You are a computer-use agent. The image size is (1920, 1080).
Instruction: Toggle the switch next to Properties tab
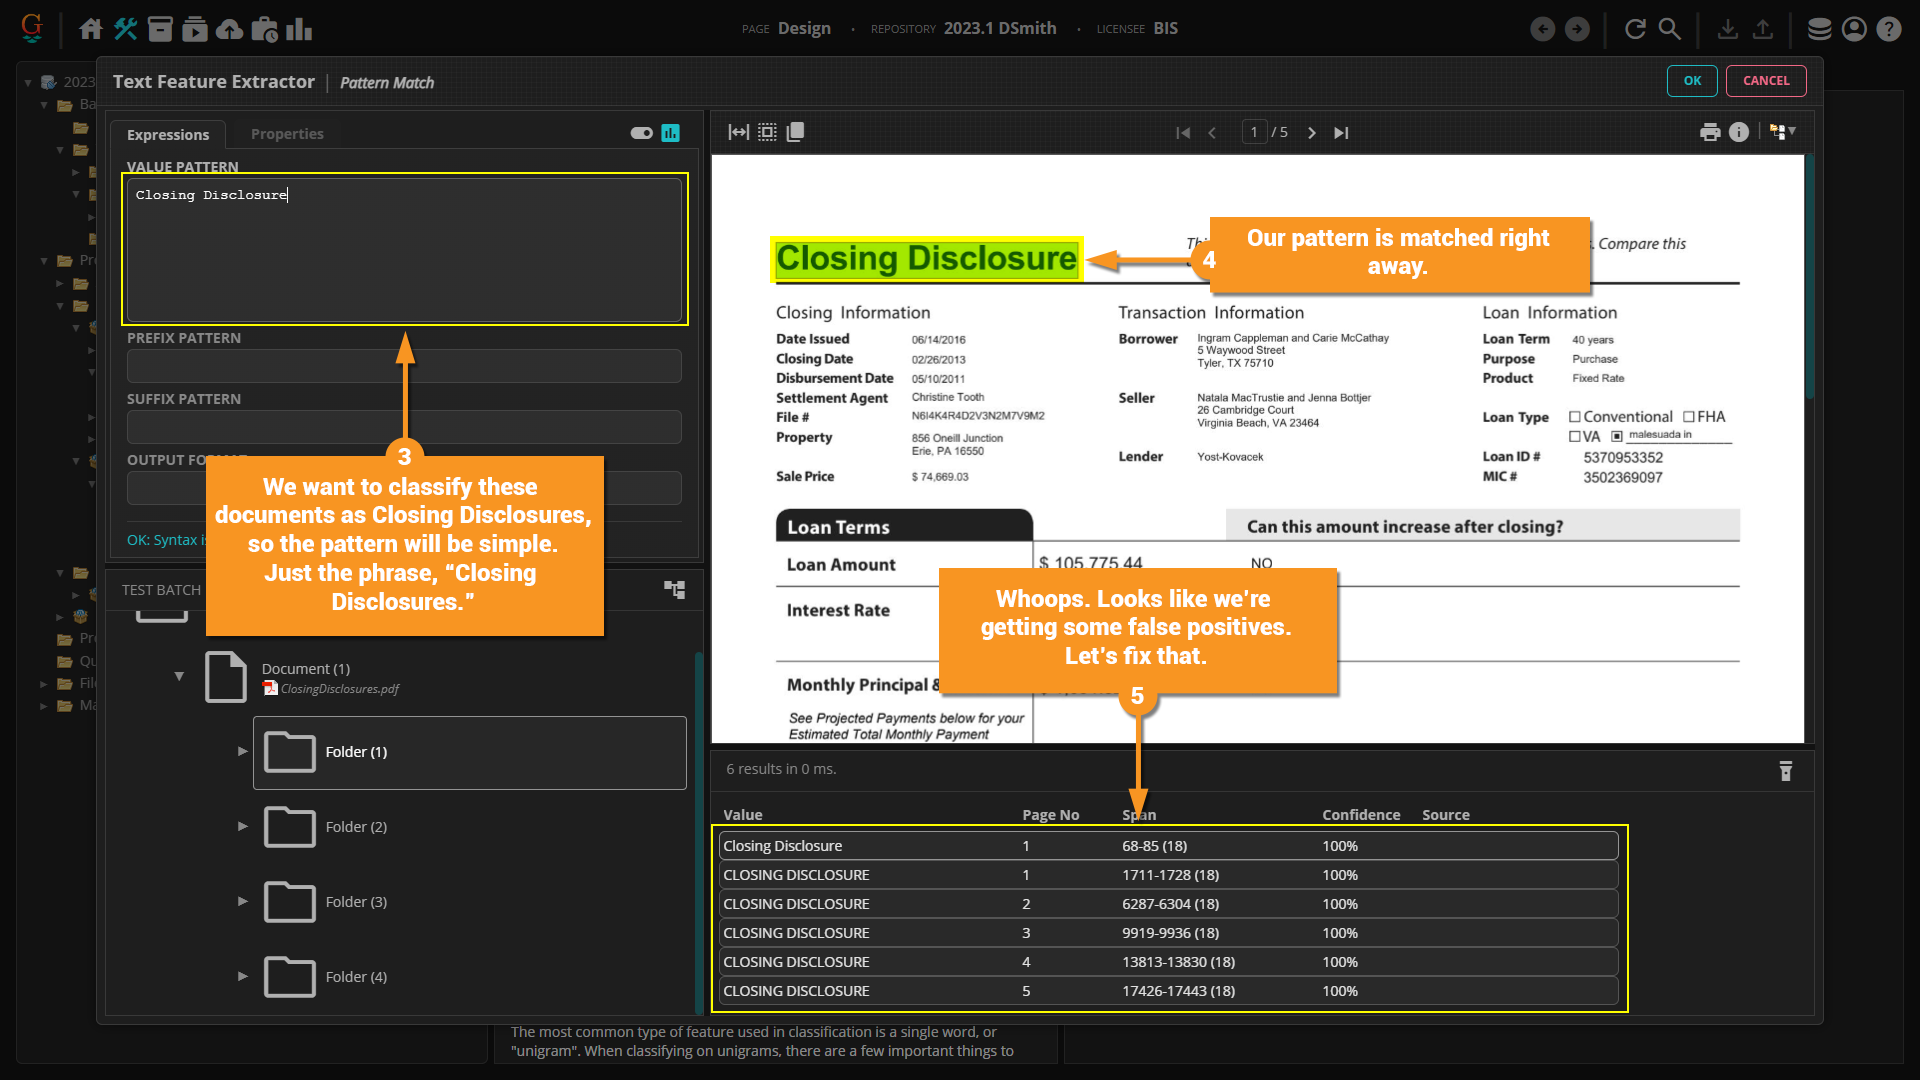point(641,133)
